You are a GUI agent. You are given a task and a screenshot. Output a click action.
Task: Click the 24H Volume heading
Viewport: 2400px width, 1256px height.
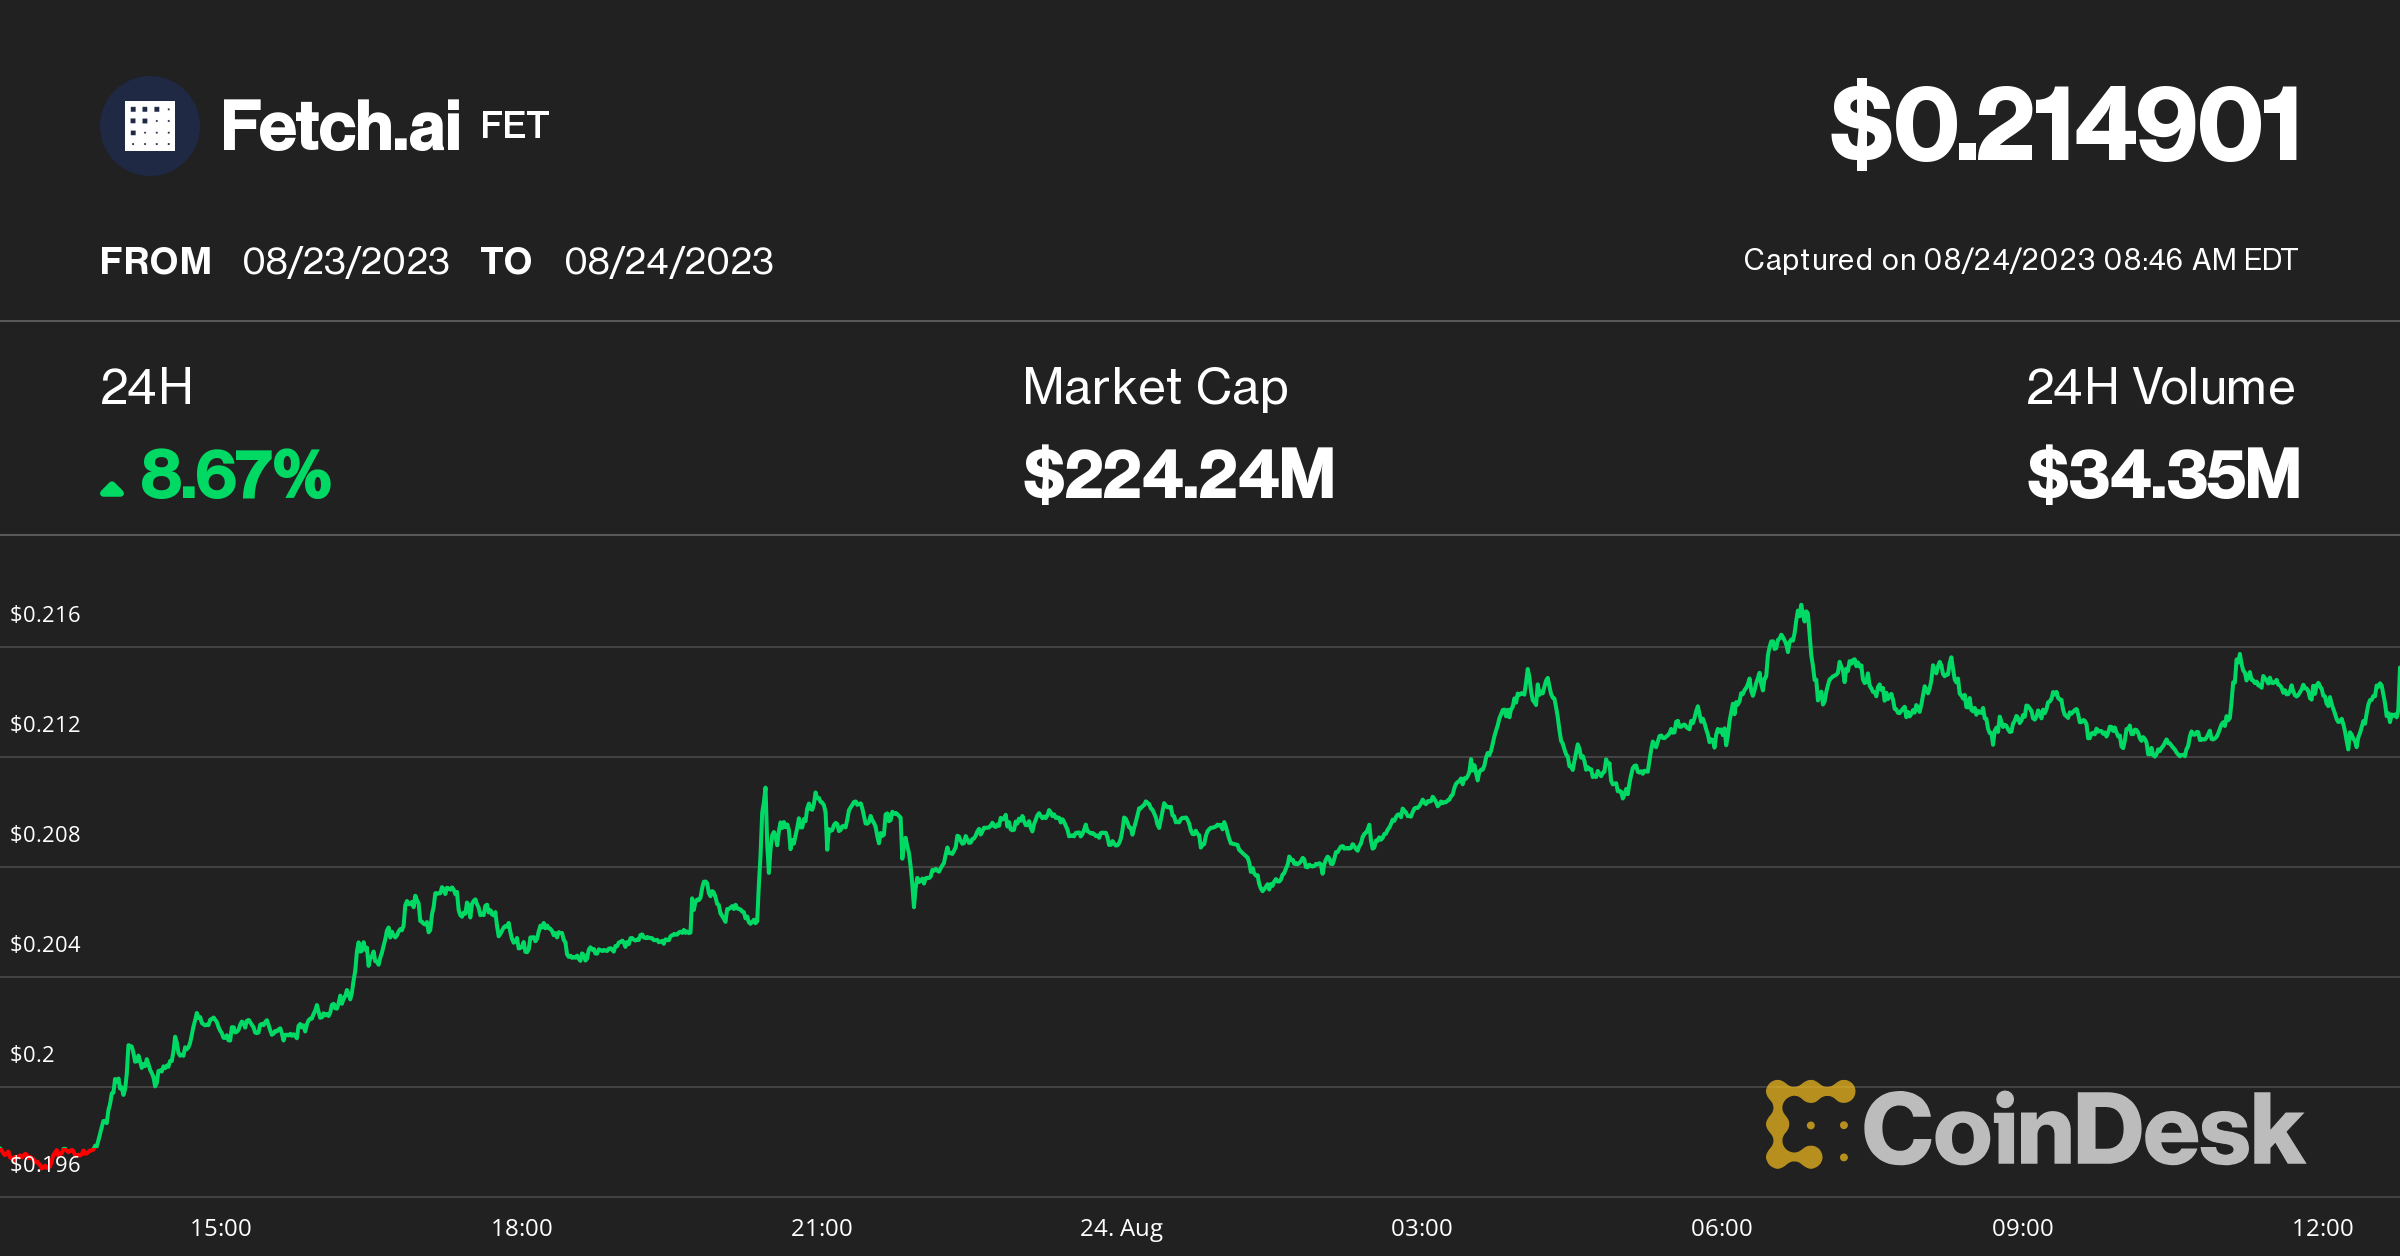click(2160, 387)
